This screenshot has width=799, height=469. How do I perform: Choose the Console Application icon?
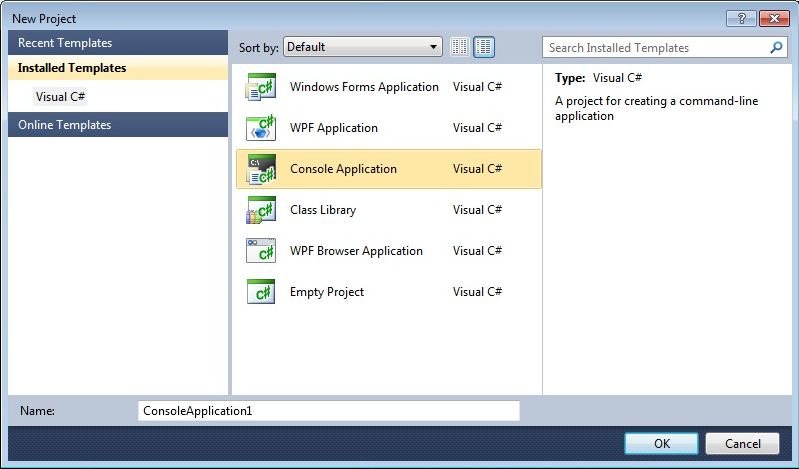coord(261,169)
